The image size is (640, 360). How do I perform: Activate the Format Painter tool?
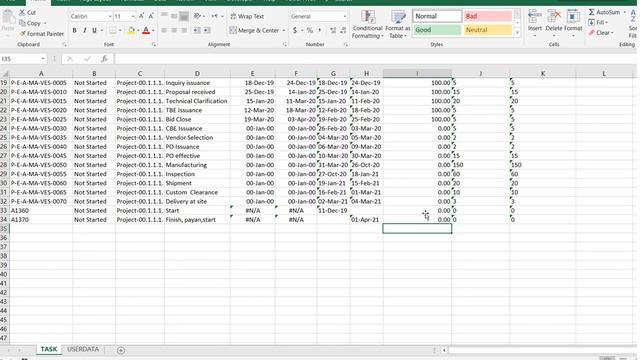tap(41, 34)
